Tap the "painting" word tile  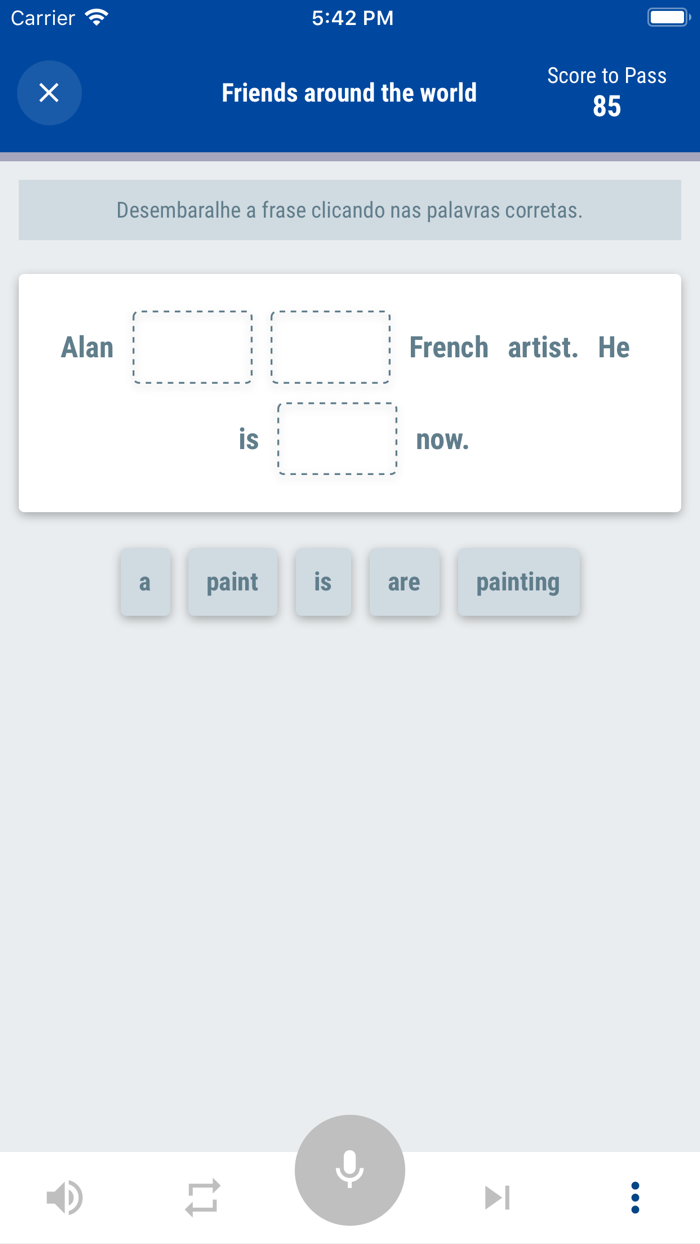tap(518, 582)
